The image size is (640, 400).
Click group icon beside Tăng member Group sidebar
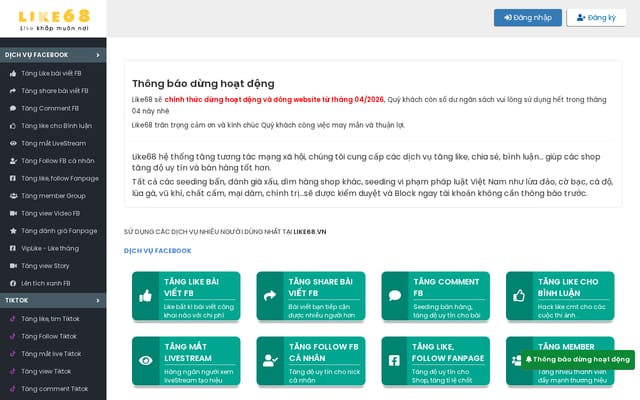tap(13, 196)
